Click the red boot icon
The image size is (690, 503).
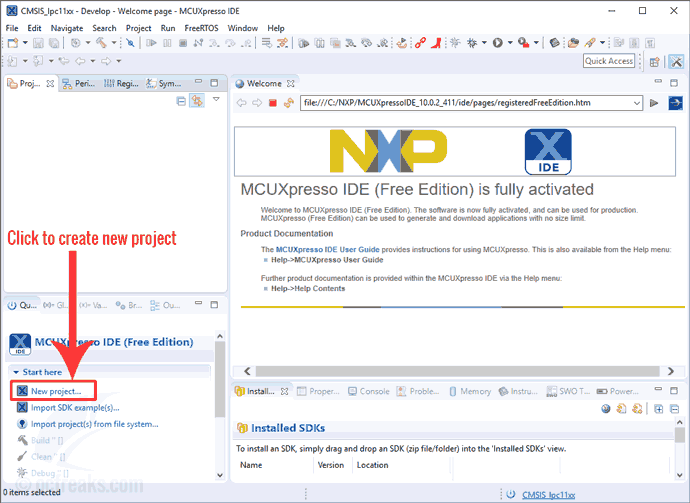tap(436, 43)
